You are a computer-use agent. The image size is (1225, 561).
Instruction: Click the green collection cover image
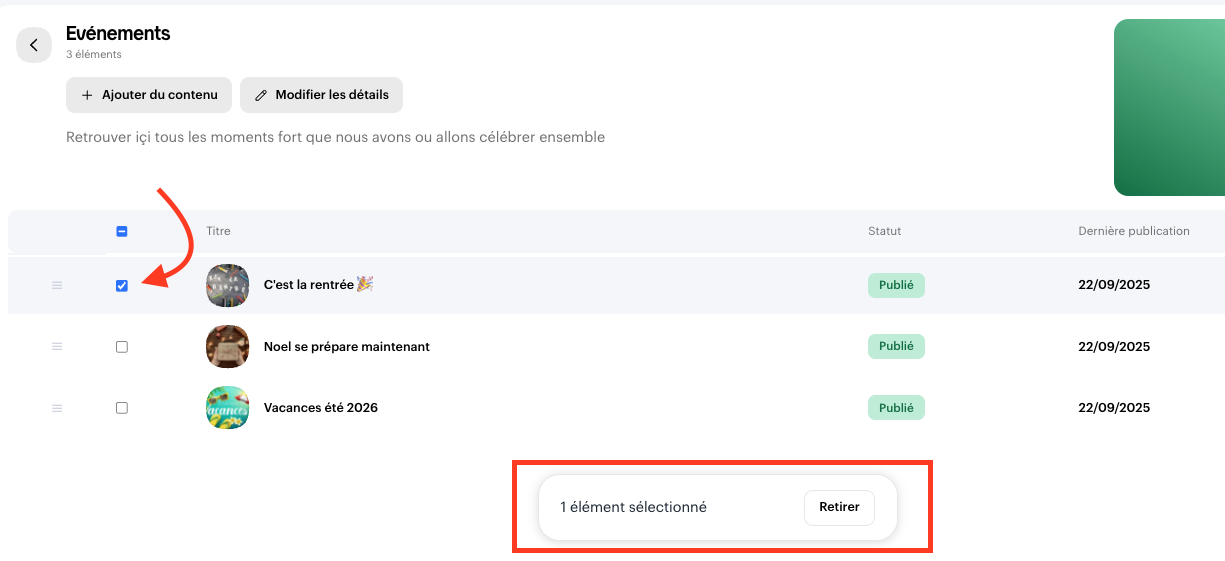(x=1169, y=107)
